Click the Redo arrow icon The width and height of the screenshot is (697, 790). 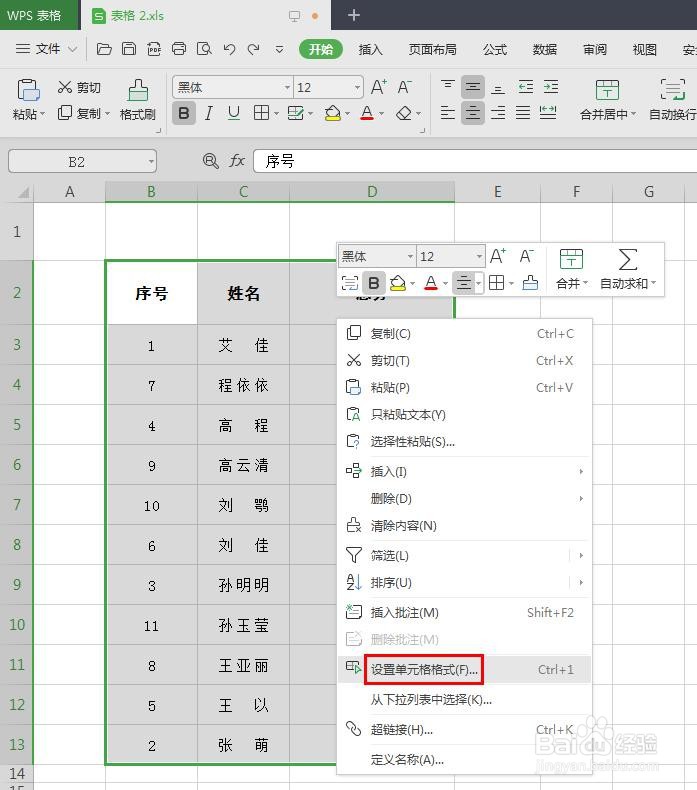(254, 49)
